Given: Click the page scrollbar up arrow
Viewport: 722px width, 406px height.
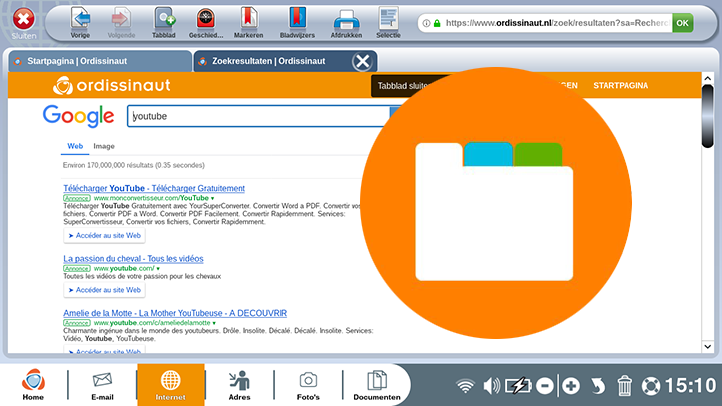Looking at the screenshot, I should tap(708, 79).
